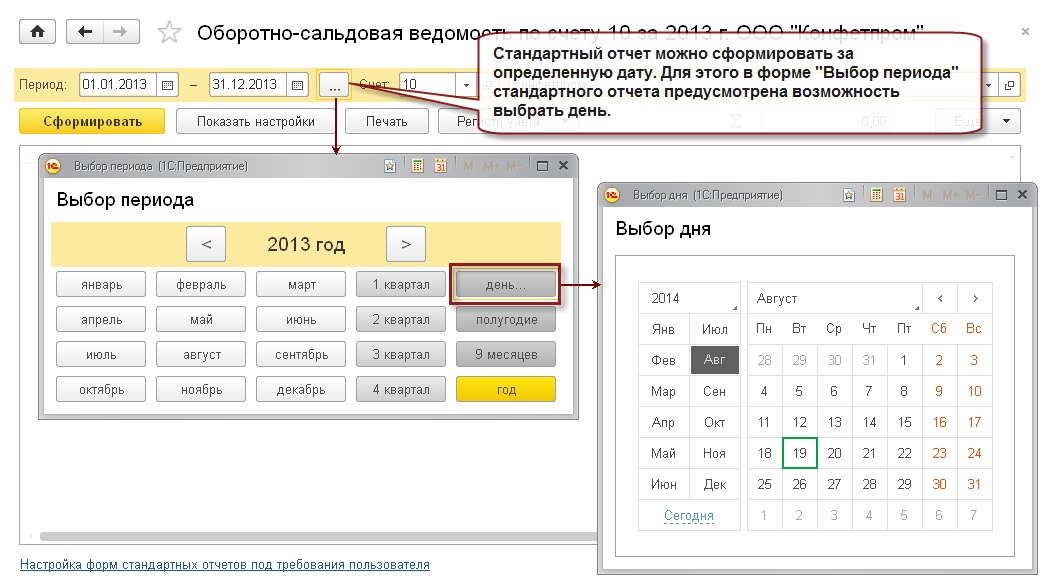Viewport: 1047px width, 588px height.
Task: Advance to next month in day calendar
Action: (x=975, y=298)
